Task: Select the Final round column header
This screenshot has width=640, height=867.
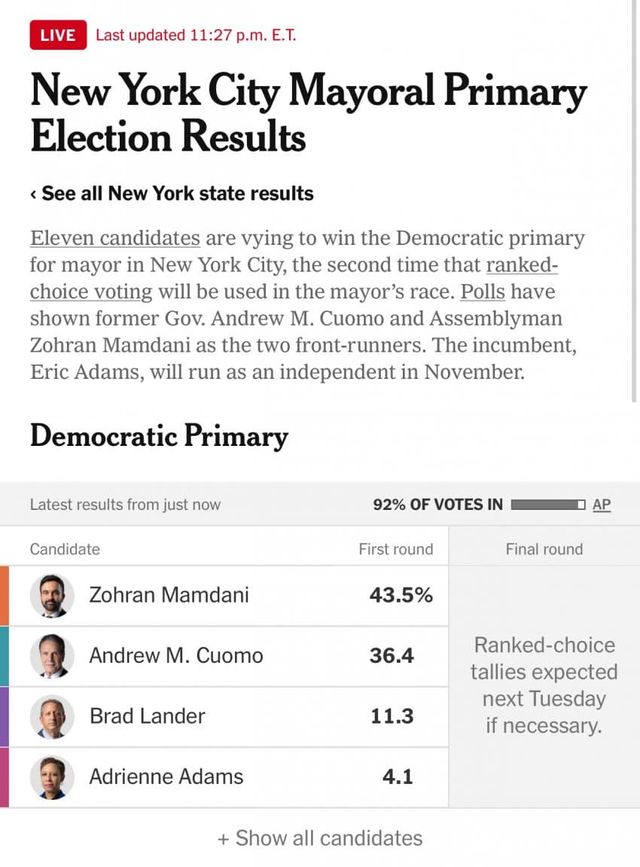Action: click(x=544, y=549)
